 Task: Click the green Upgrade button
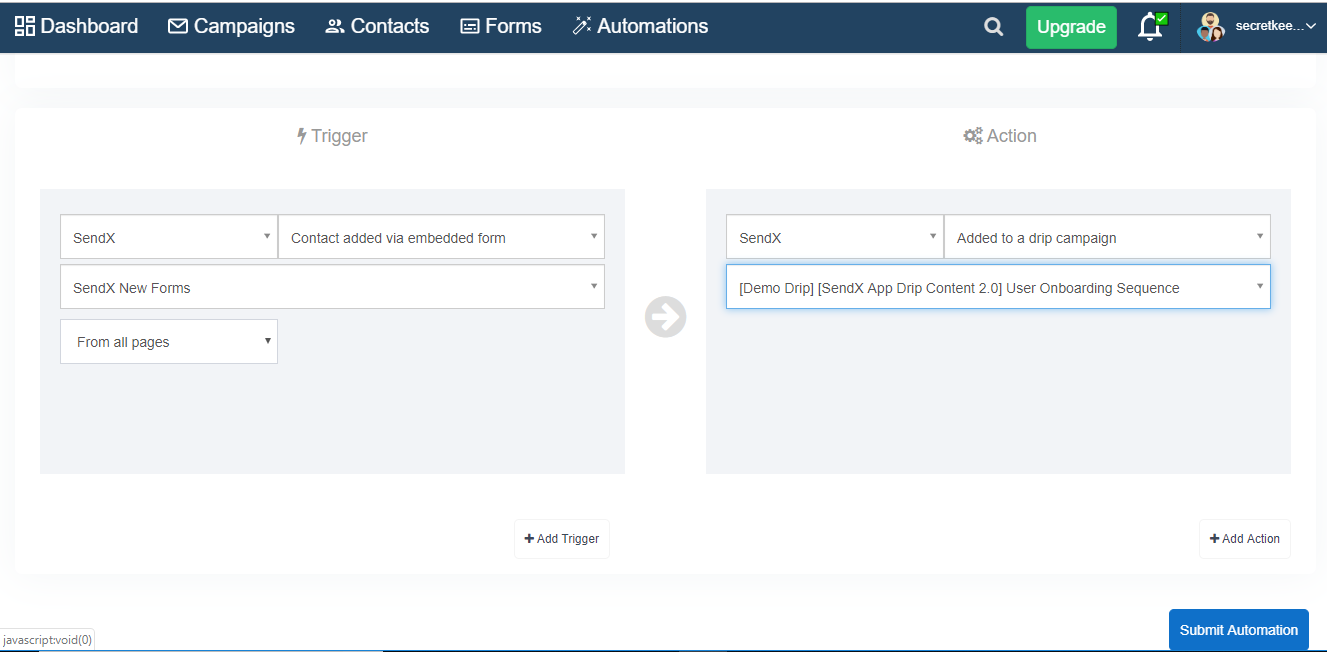click(1071, 27)
